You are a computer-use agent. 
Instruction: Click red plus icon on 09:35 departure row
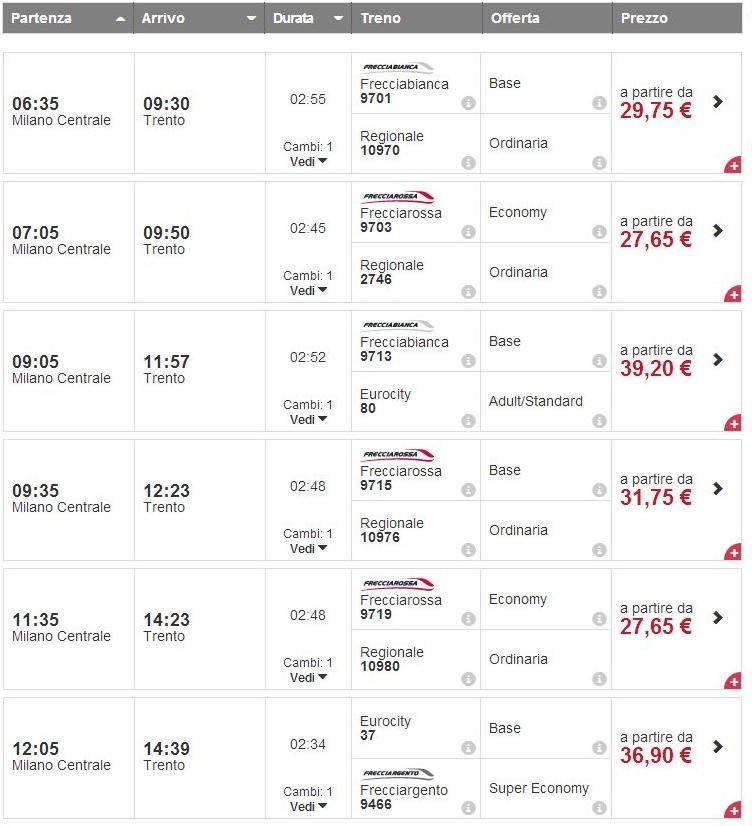pyautogui.click(x=733, y=553)
